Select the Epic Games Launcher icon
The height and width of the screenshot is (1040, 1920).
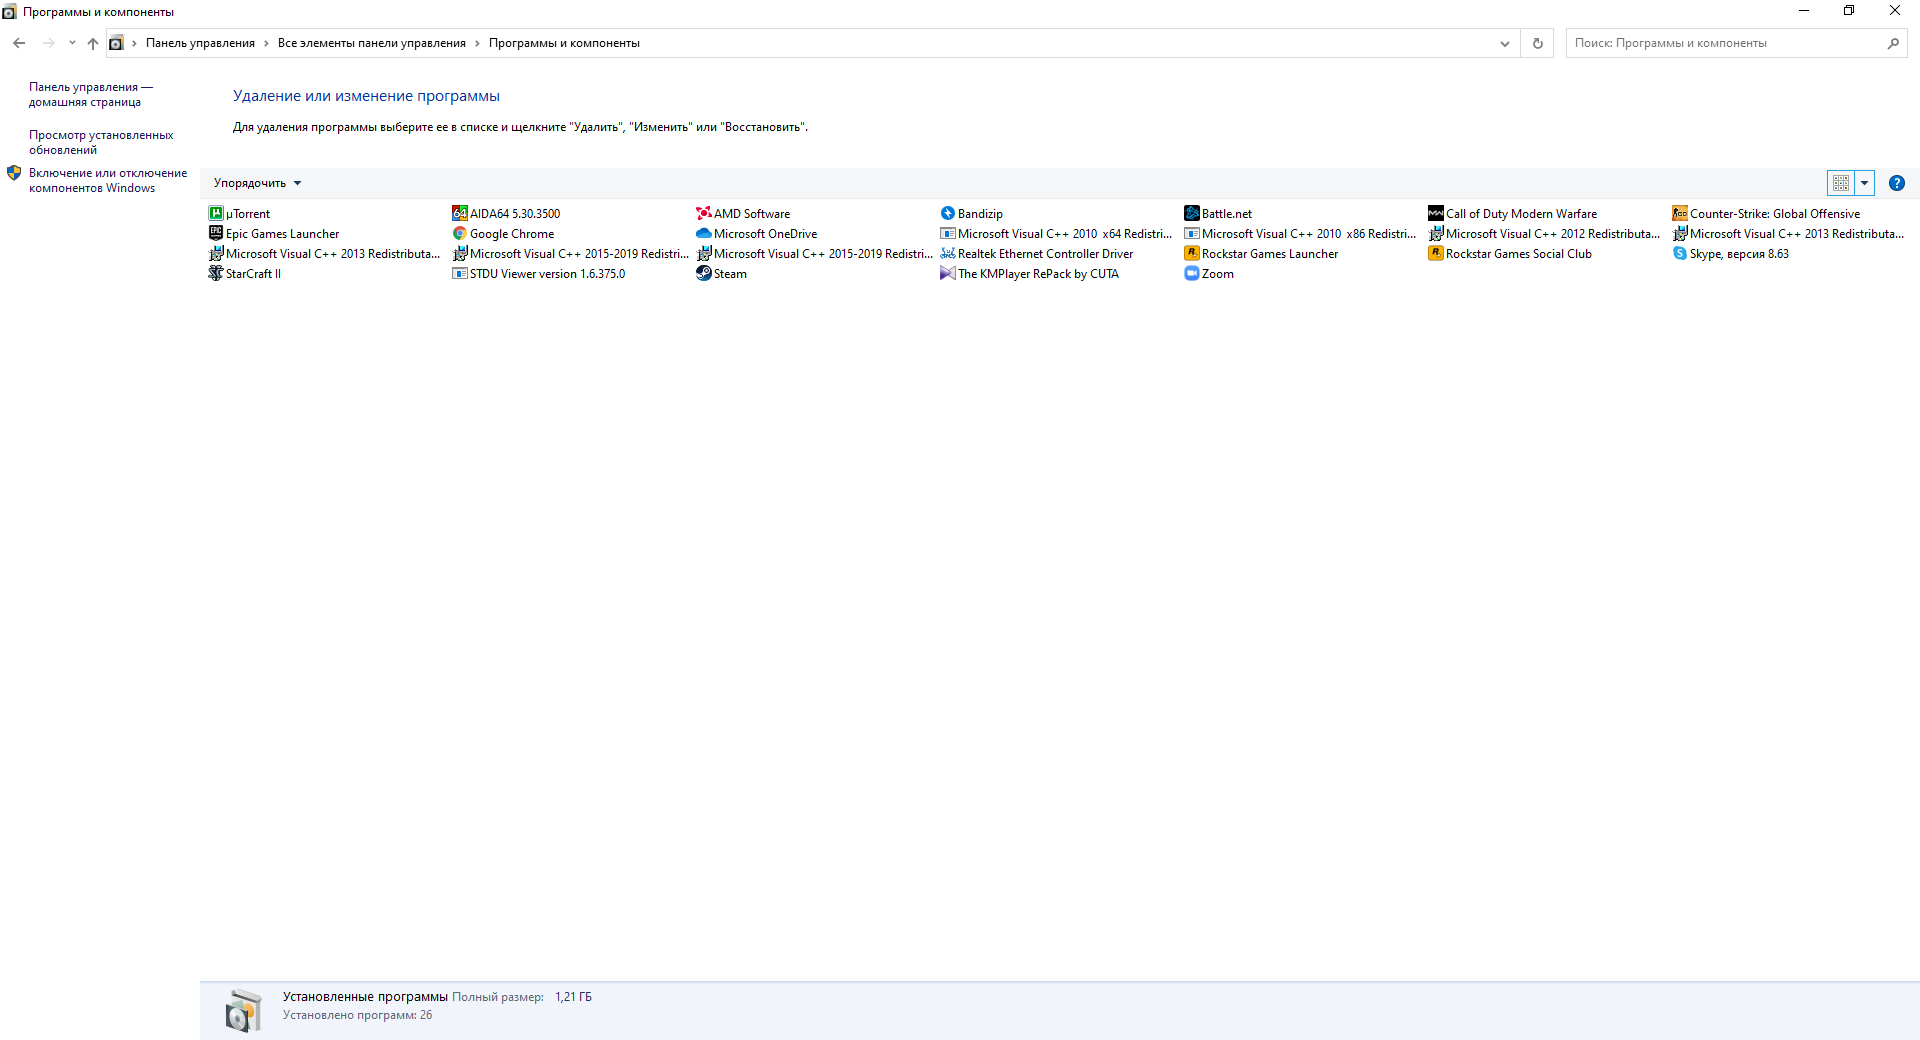click(216, 233)
